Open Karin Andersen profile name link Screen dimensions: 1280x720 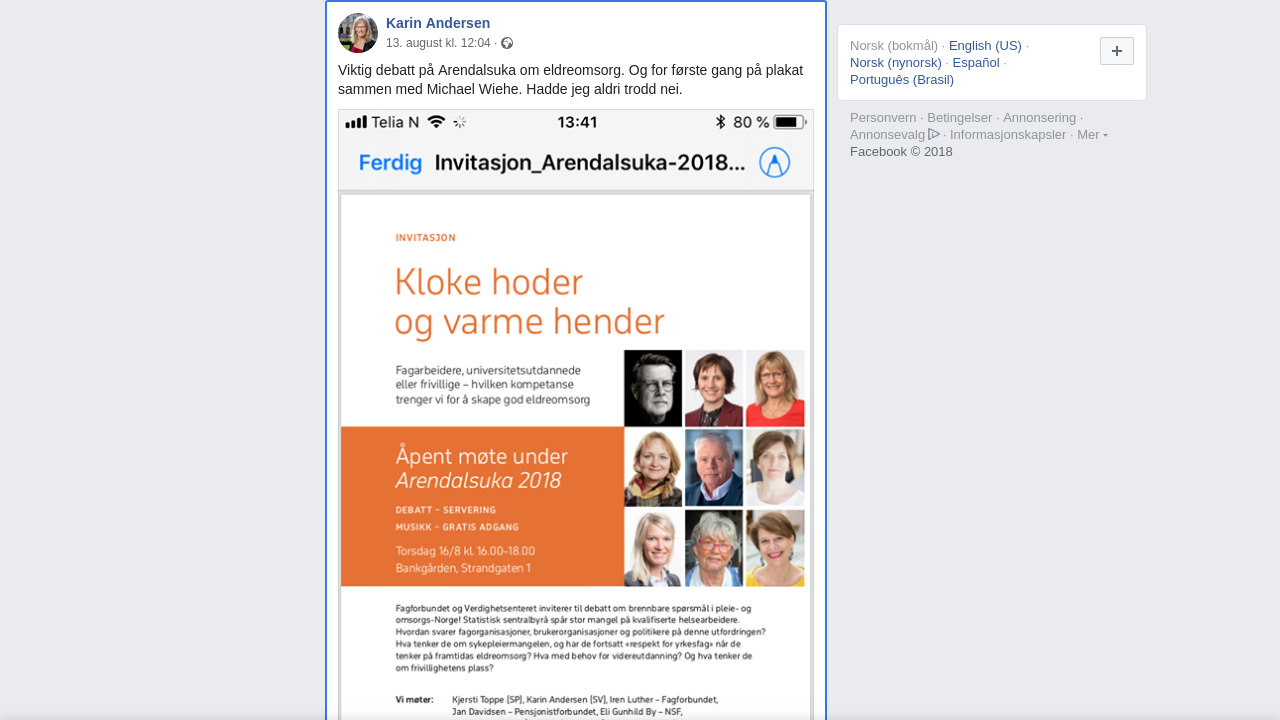click(x=438, y=23)
